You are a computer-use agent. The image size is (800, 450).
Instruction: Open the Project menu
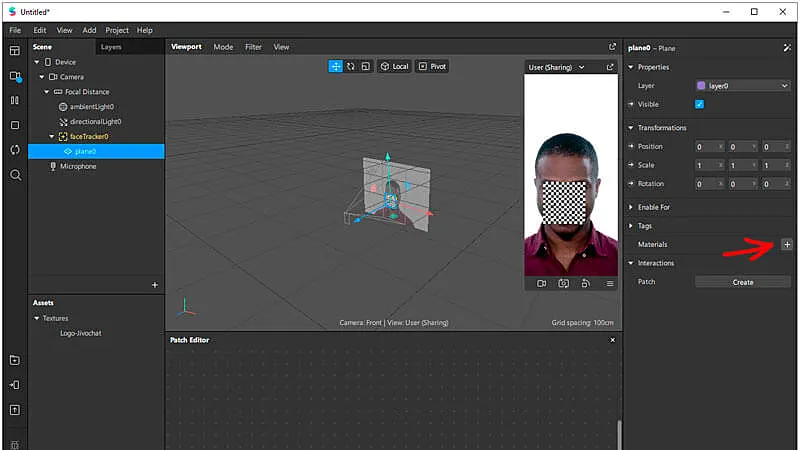coord(117,30)
